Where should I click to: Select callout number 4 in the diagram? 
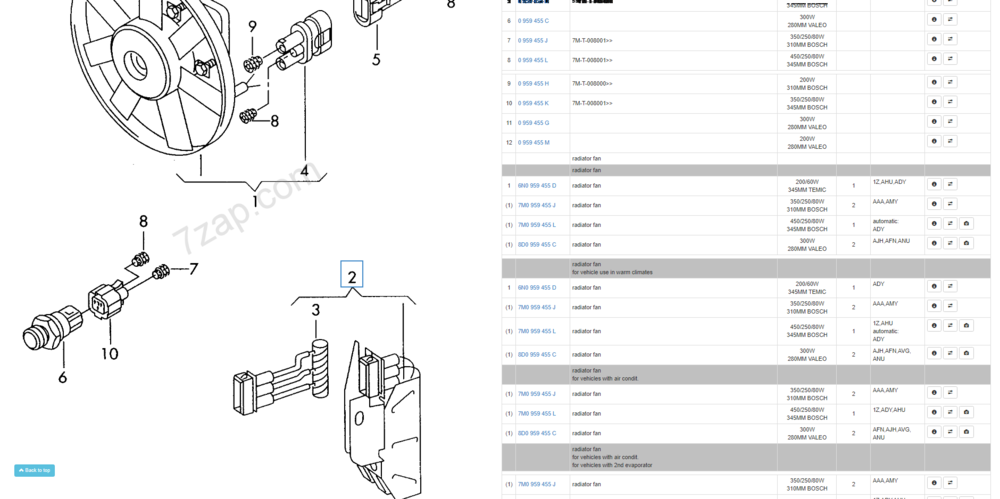pos(304,171)
